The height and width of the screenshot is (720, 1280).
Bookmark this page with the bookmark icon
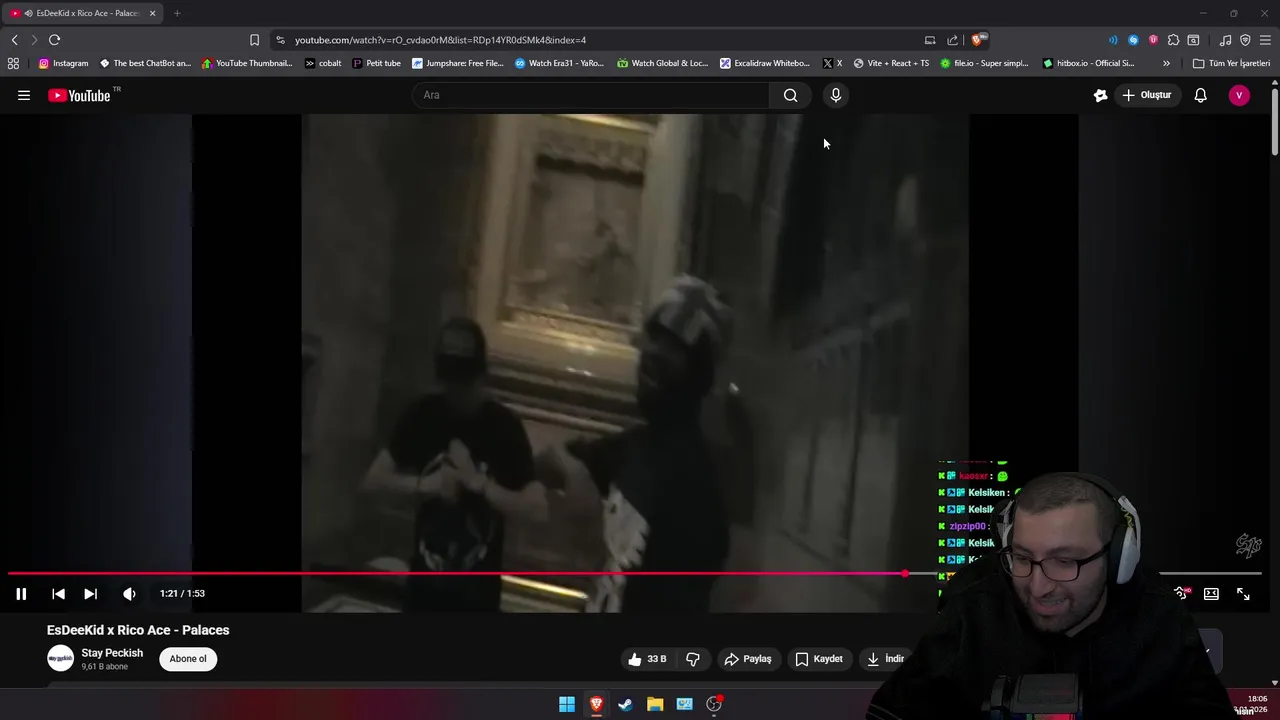click(254, 40)
